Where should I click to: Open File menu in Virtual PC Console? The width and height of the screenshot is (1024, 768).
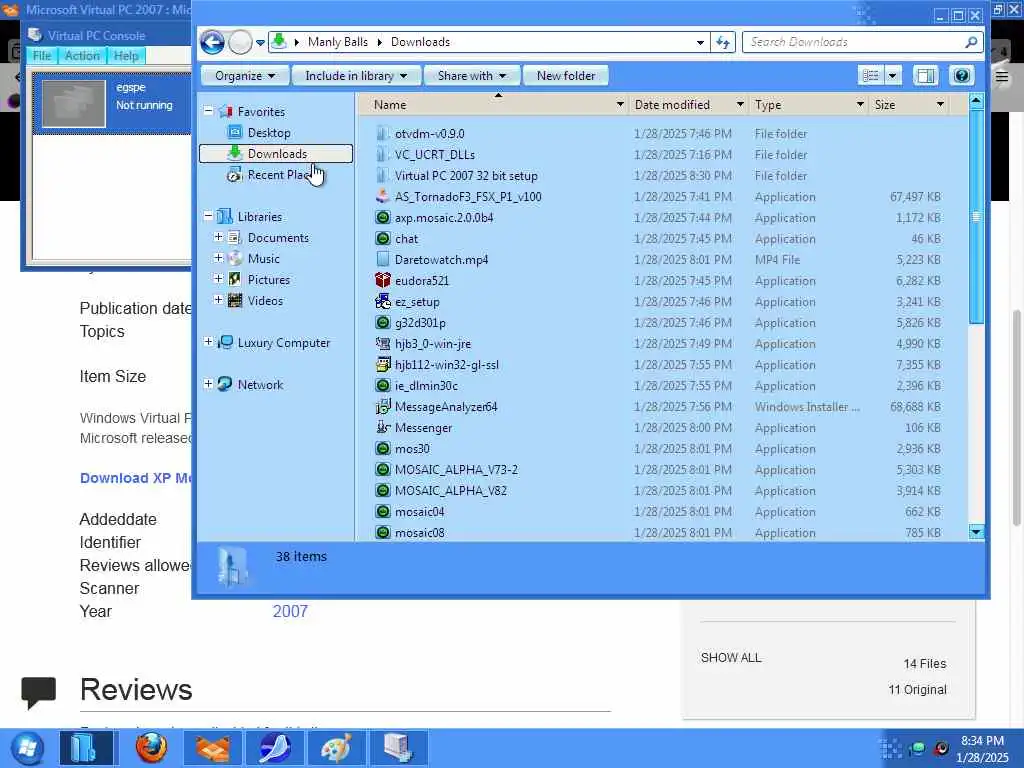tap(42, 56)
